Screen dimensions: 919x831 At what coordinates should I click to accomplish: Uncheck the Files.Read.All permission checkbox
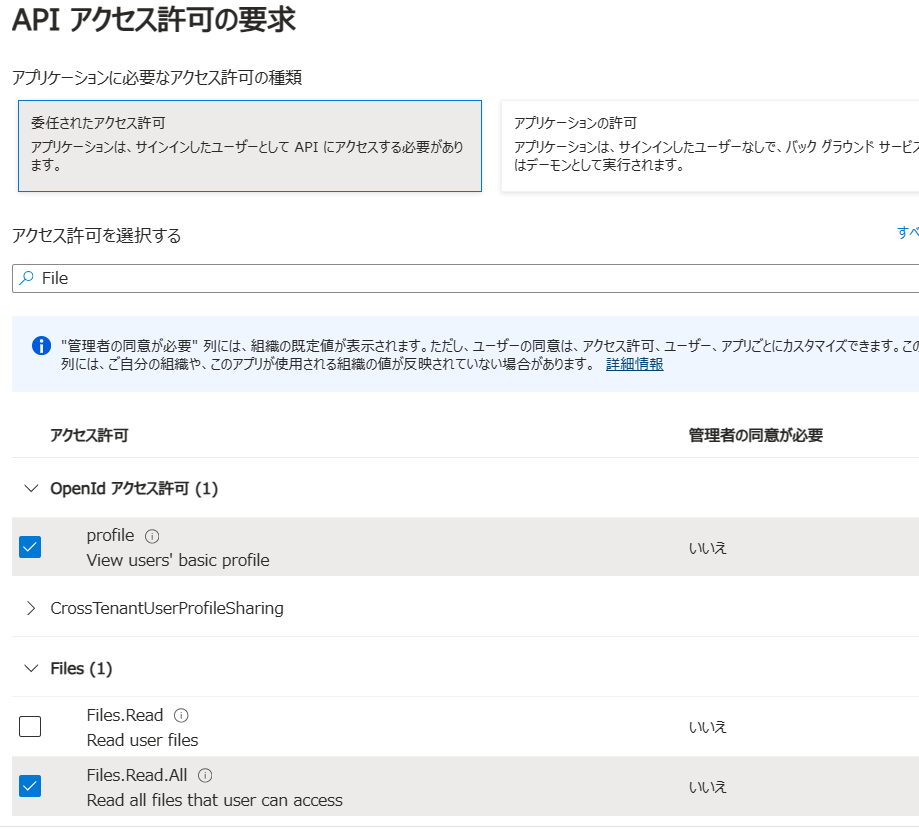(30, 786)
